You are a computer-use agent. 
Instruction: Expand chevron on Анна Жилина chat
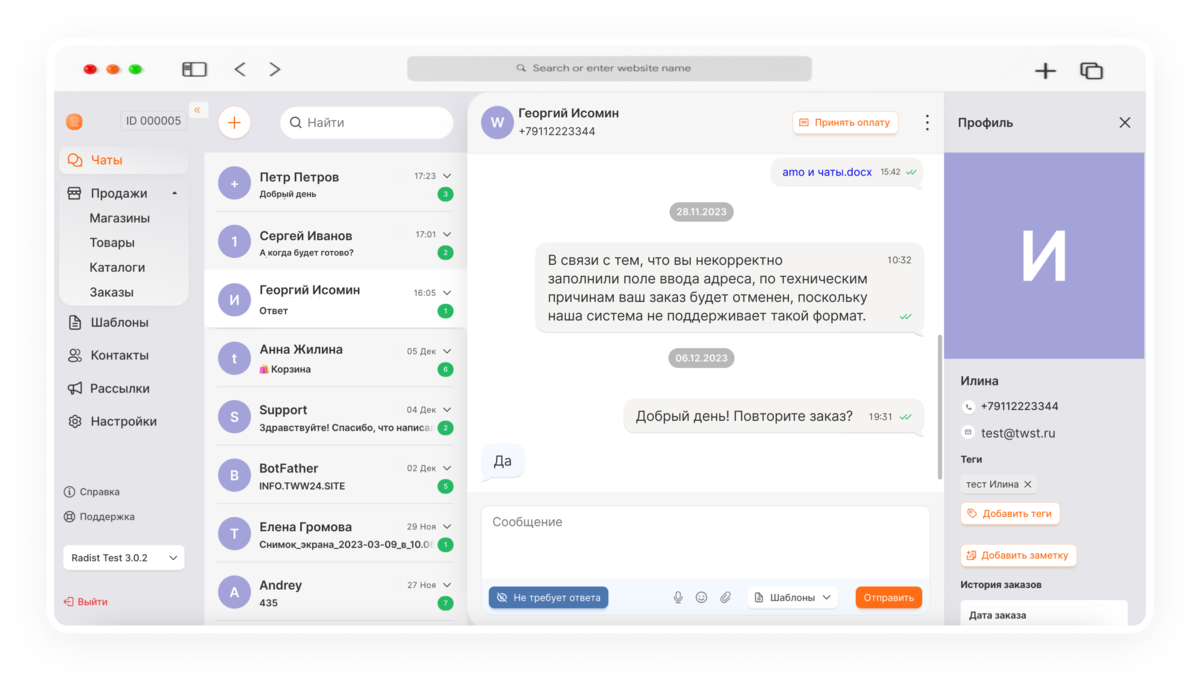pyautogui.click(x=447, y=351)
